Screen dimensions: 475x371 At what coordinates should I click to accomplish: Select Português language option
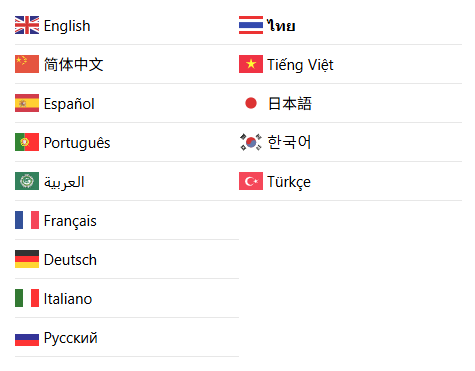(127, 142)
